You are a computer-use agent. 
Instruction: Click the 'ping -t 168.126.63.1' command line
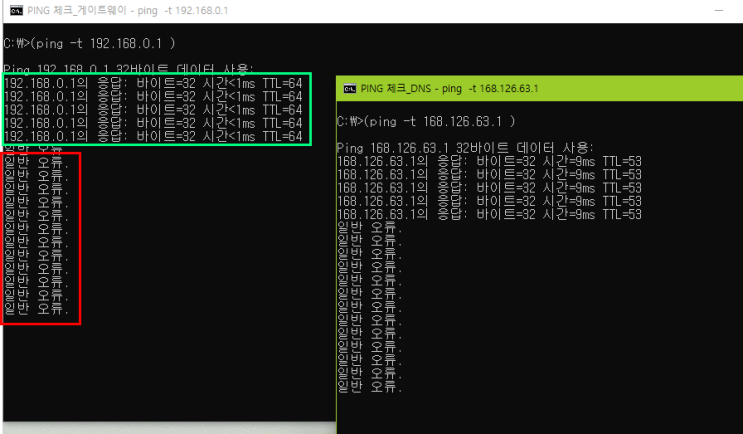click(426, 122)
